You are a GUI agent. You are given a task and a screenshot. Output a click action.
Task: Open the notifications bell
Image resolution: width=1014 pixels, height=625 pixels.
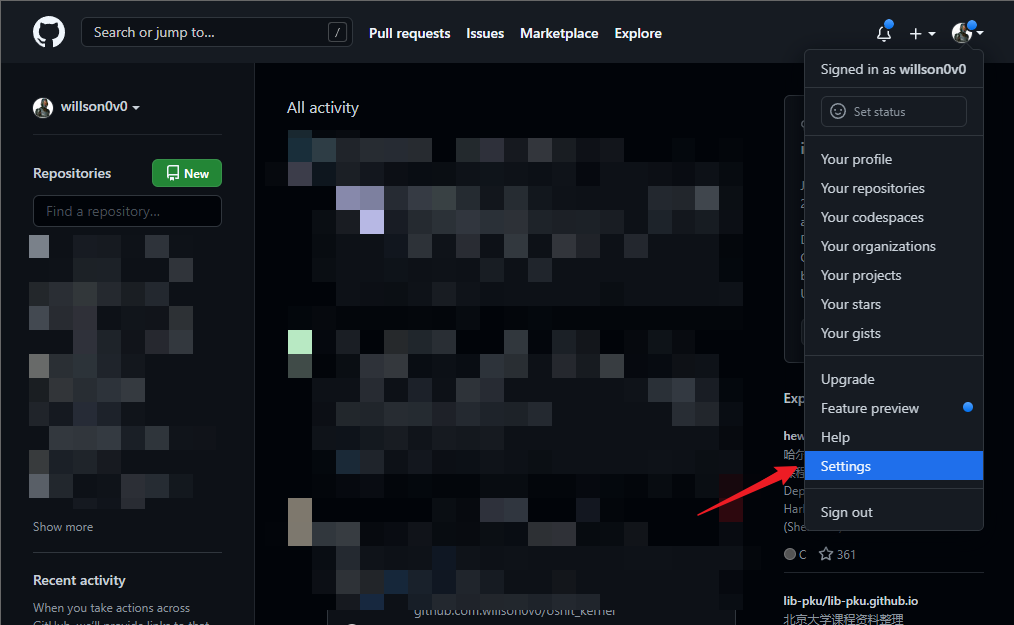click(884, 33)
